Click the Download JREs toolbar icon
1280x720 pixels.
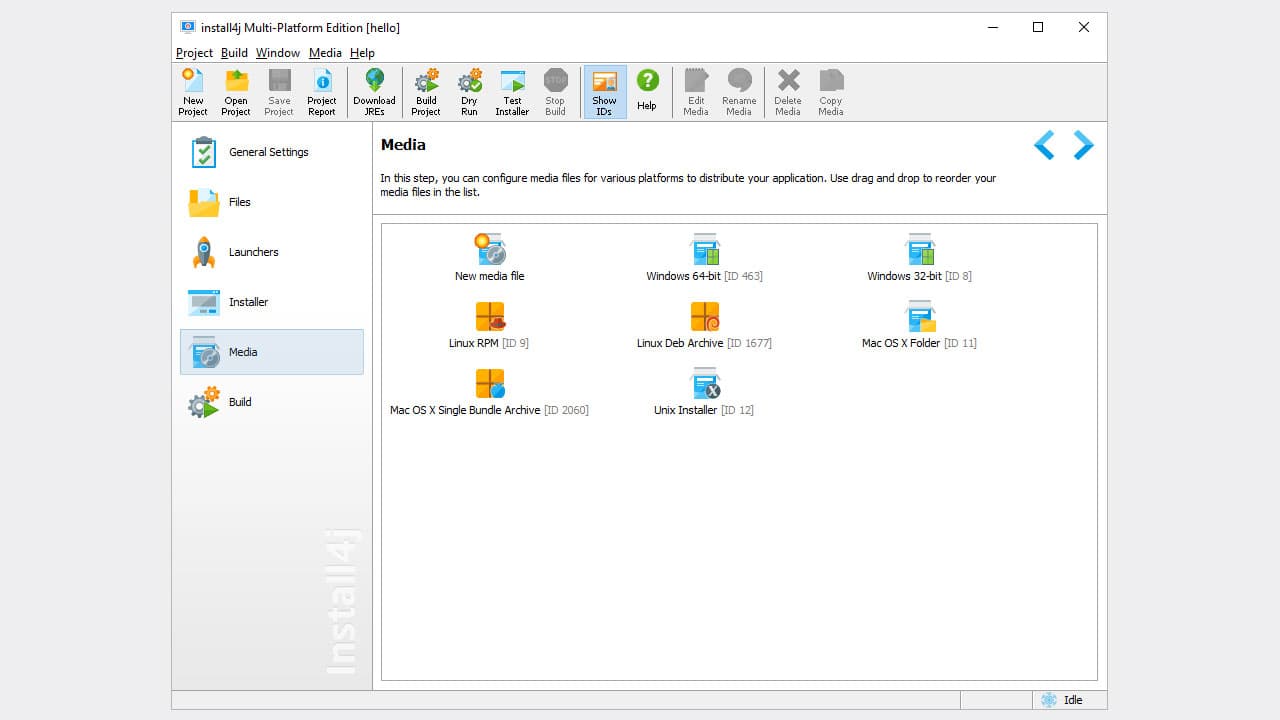click(374, 91)
